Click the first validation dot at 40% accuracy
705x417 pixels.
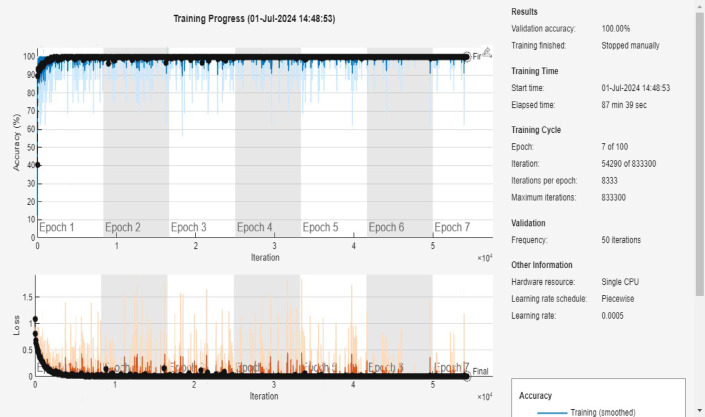click(38, 165)
